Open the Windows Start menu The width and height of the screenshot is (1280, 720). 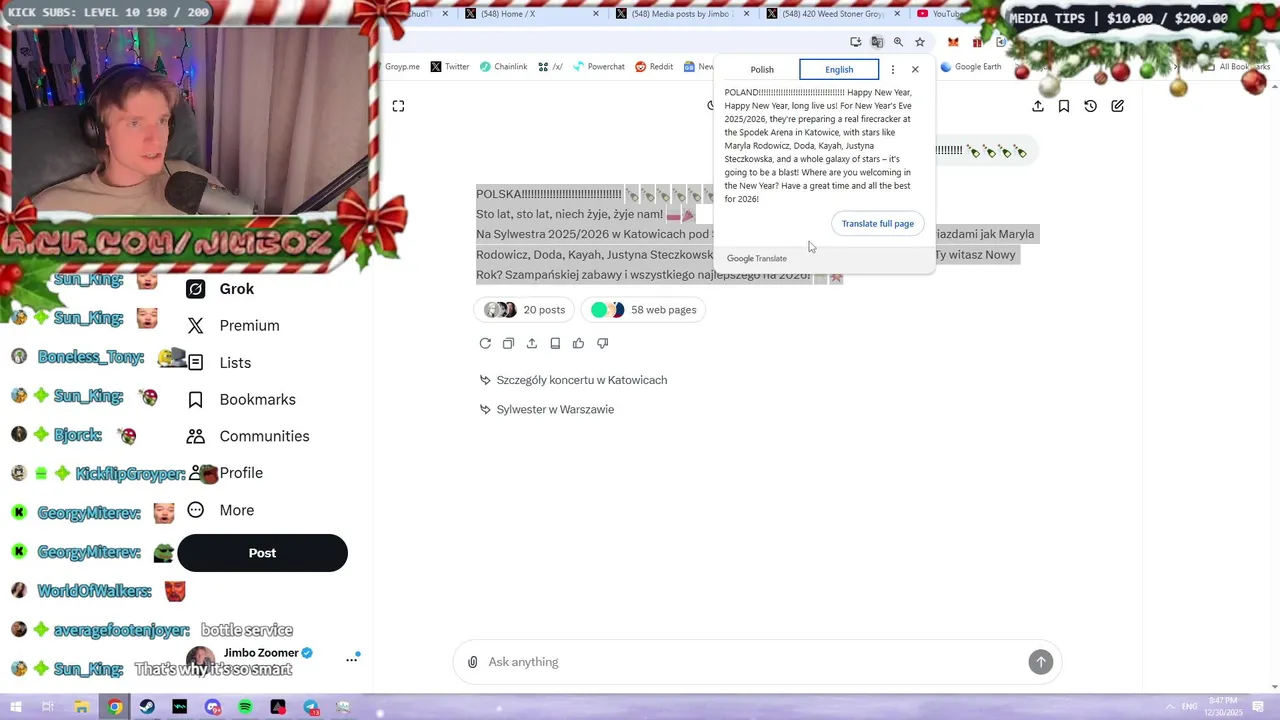pyautogui.click(x=16, y=707)
